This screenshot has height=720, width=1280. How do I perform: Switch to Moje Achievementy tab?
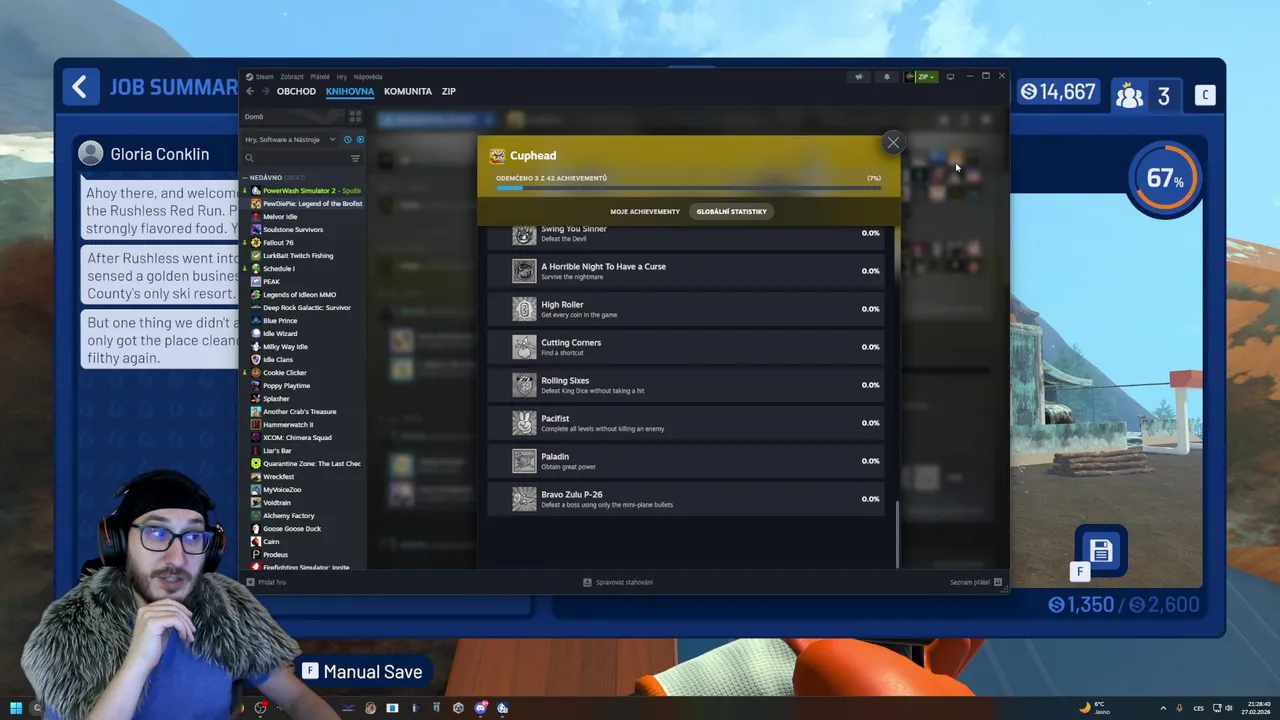tap(645, 212)
